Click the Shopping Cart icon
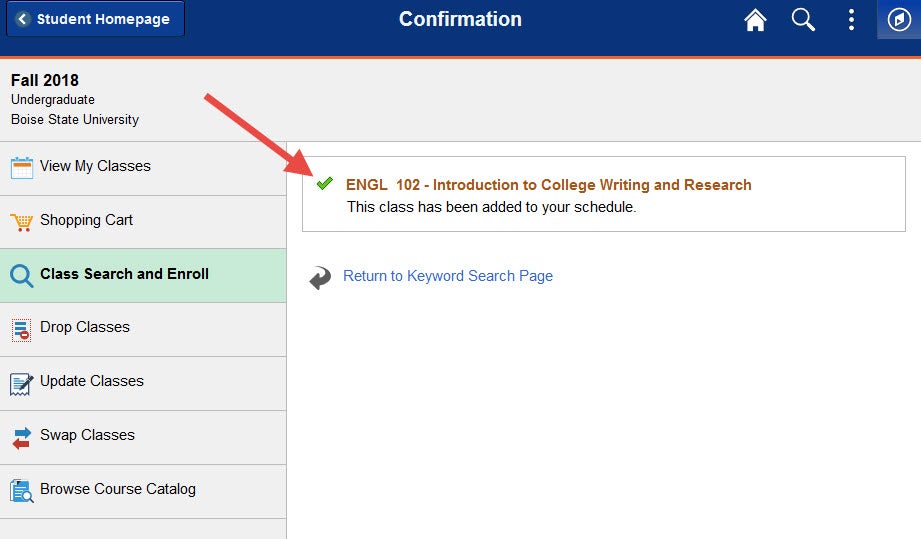 [x=22, y=222]
